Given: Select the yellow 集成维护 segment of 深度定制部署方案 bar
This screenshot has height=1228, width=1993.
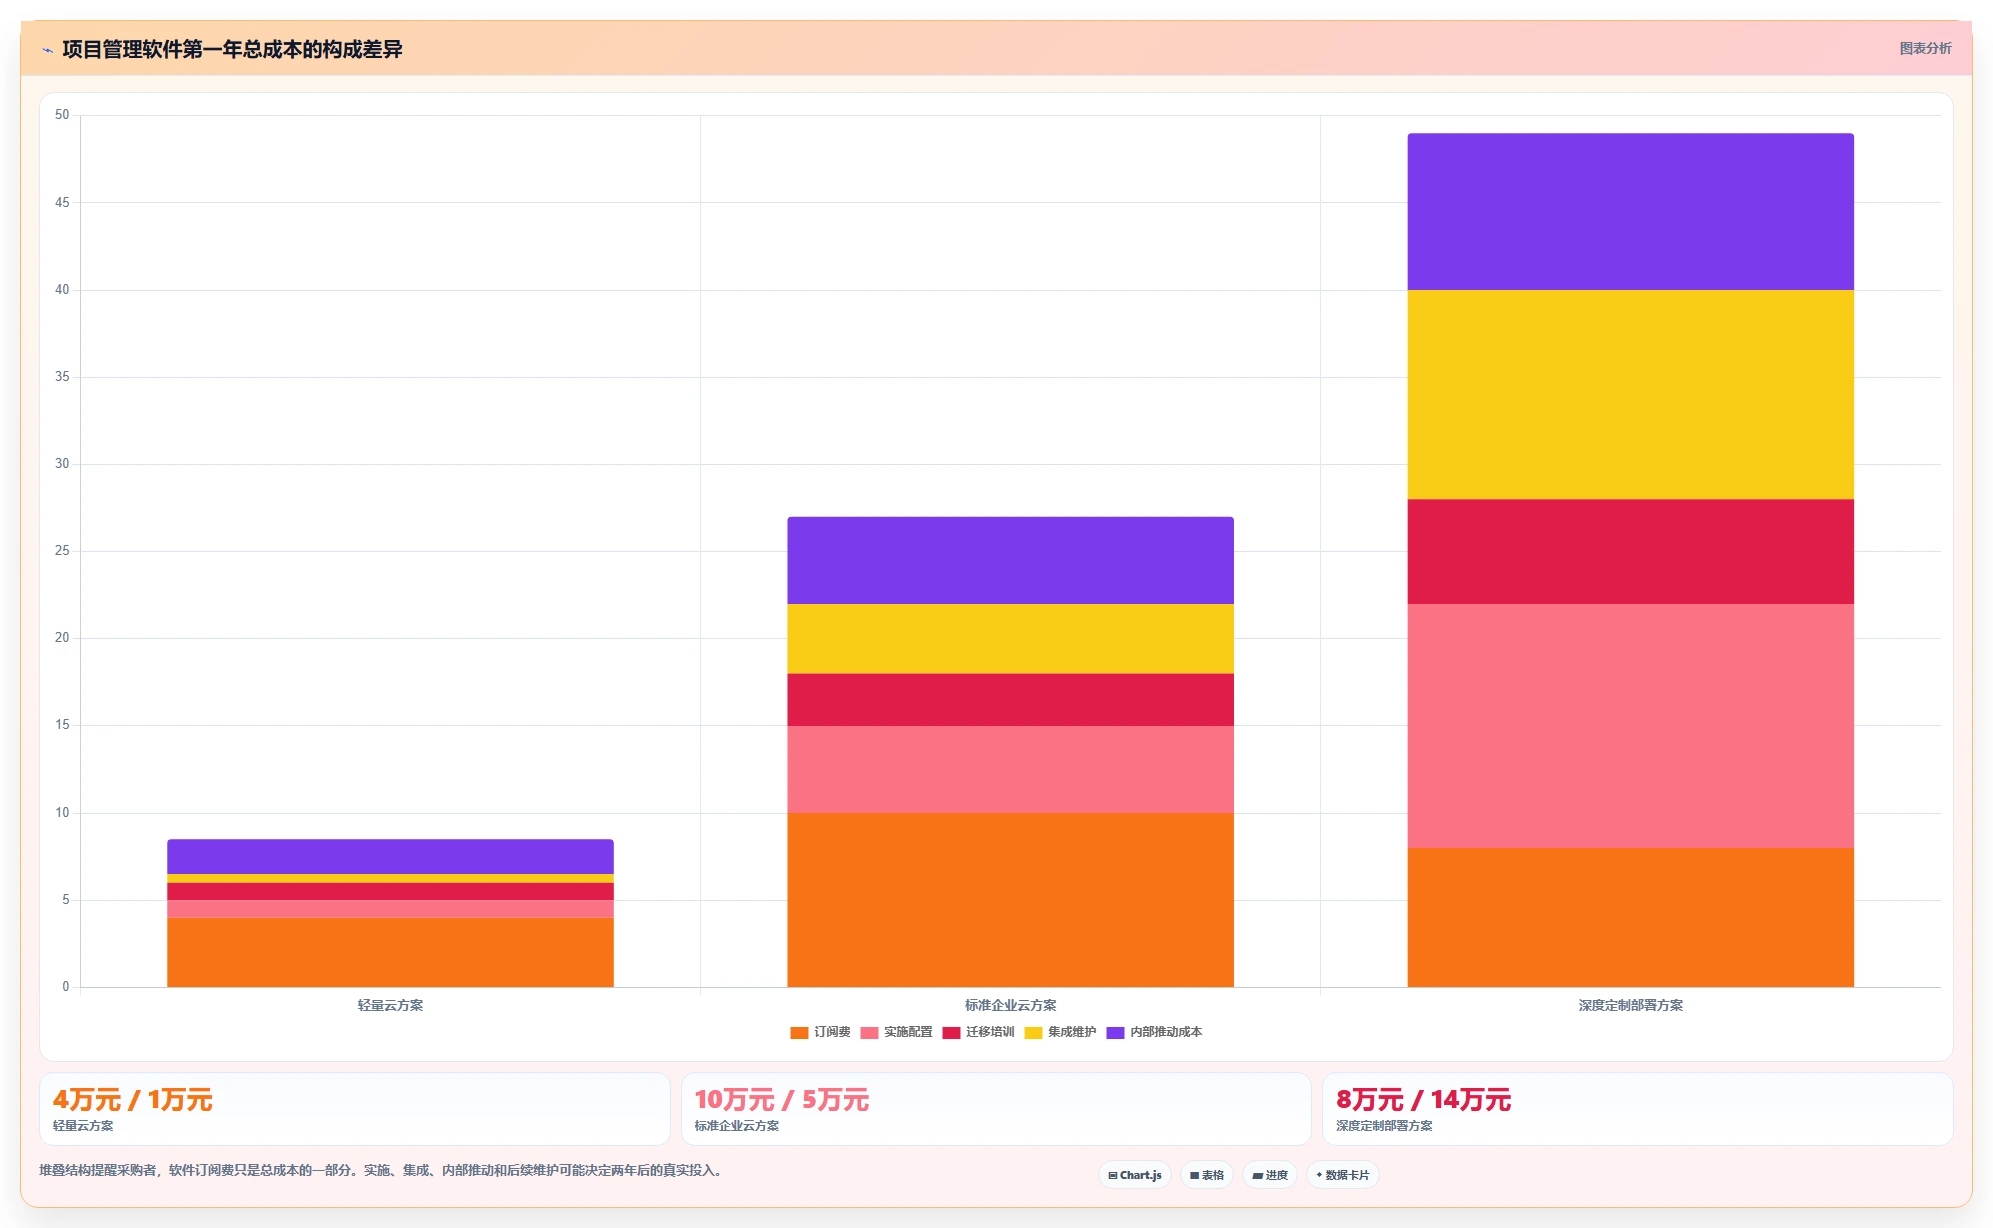Looking at the screenshot, I should point(1630,395).
